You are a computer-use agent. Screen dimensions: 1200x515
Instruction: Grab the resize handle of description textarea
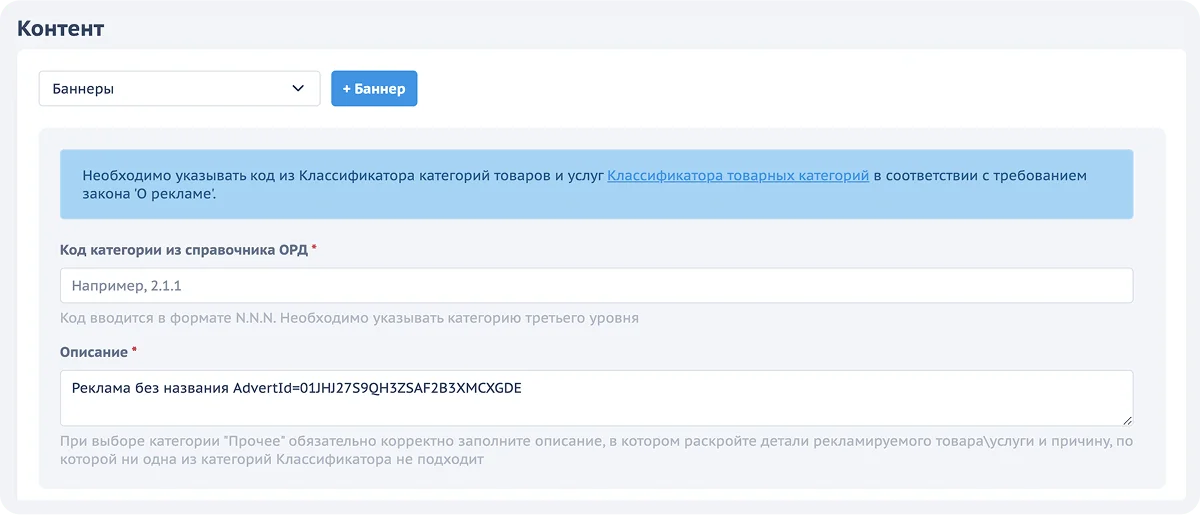coord(1127,420)
